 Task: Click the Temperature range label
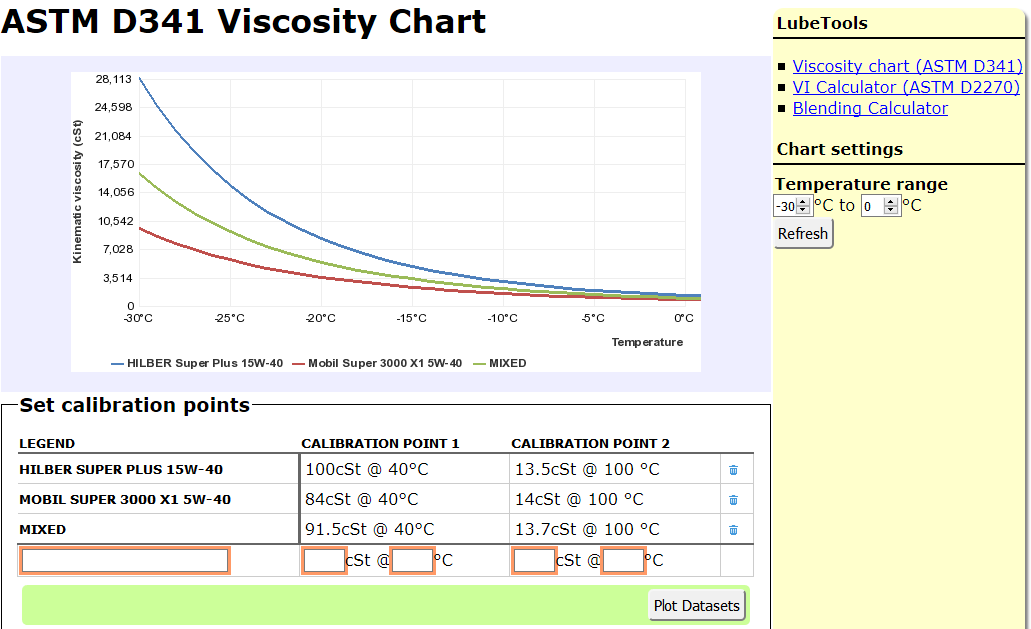coord(861,184)
